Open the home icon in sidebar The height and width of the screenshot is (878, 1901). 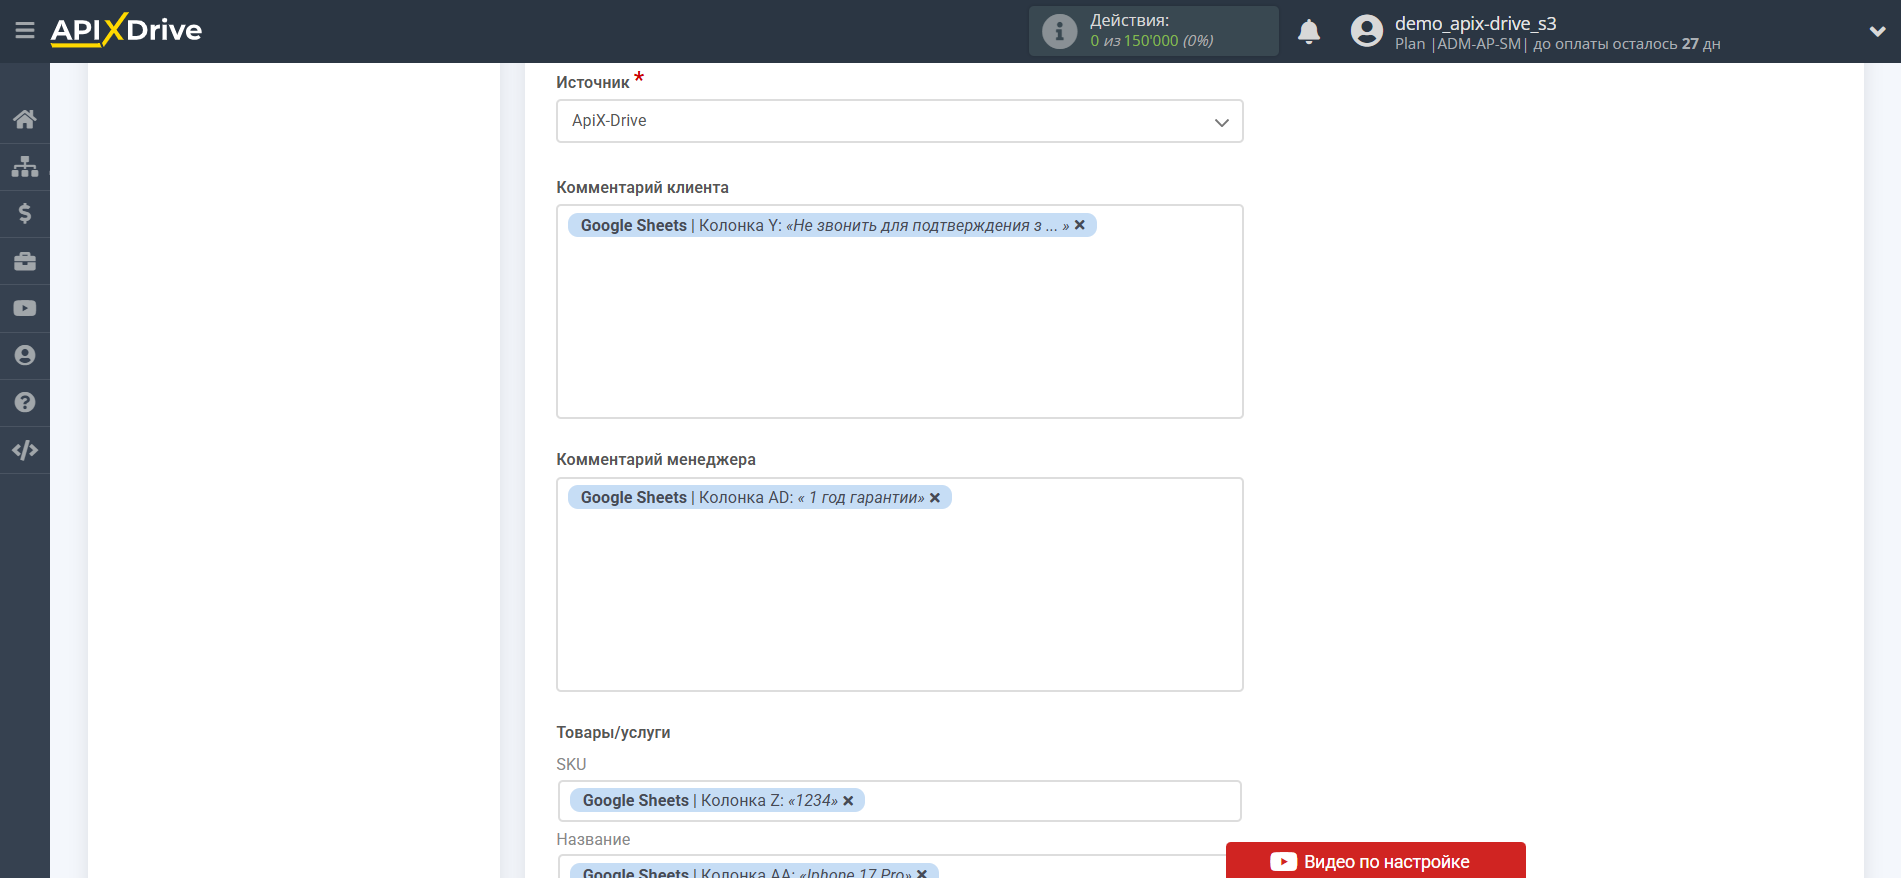25,119
